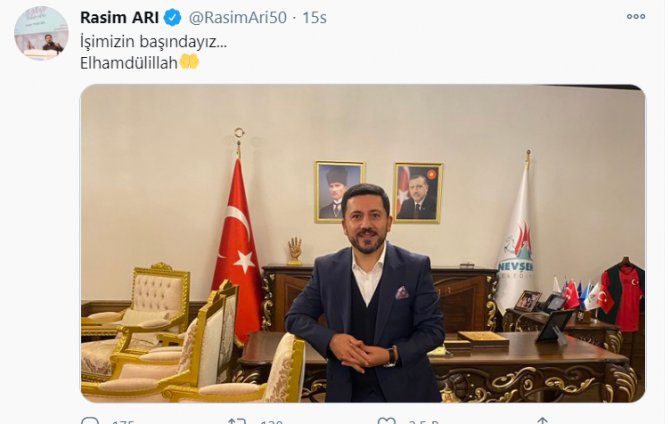The height and width of the screenshot is (424, 670).
Task: Click the folded hands emoji
Action: [x=189, y=62]
